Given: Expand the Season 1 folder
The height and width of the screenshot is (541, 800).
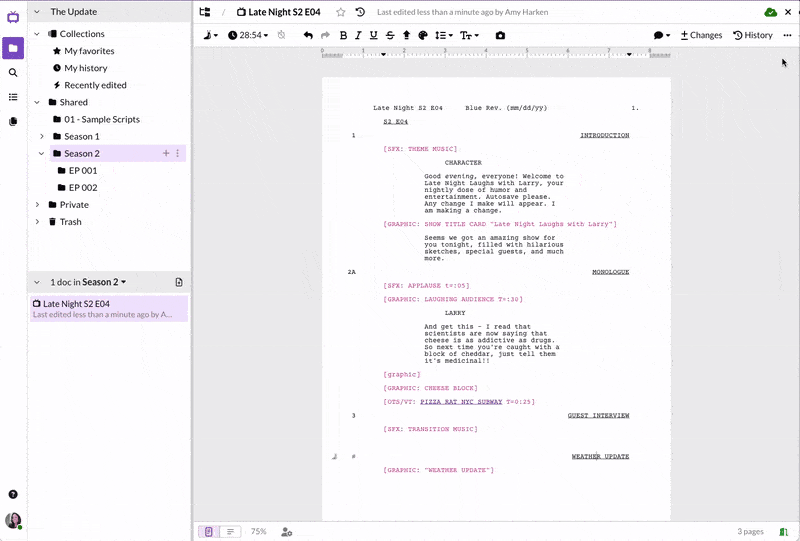Looking at the screenshot, I should (x=42, y=136).
